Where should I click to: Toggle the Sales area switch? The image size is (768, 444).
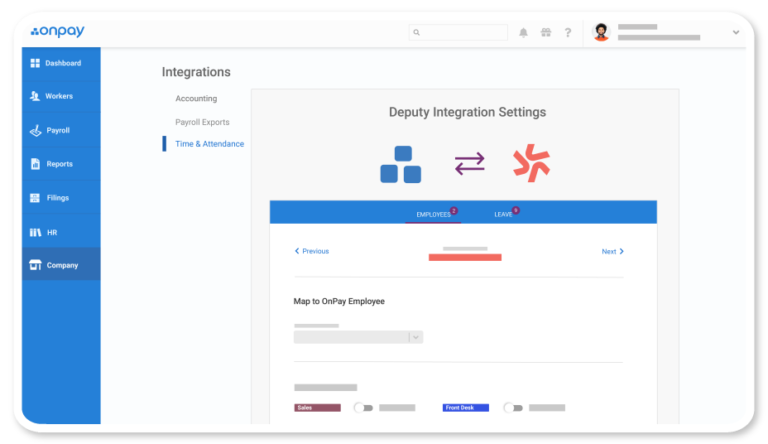pyautogui.click(x=363, y=408)
